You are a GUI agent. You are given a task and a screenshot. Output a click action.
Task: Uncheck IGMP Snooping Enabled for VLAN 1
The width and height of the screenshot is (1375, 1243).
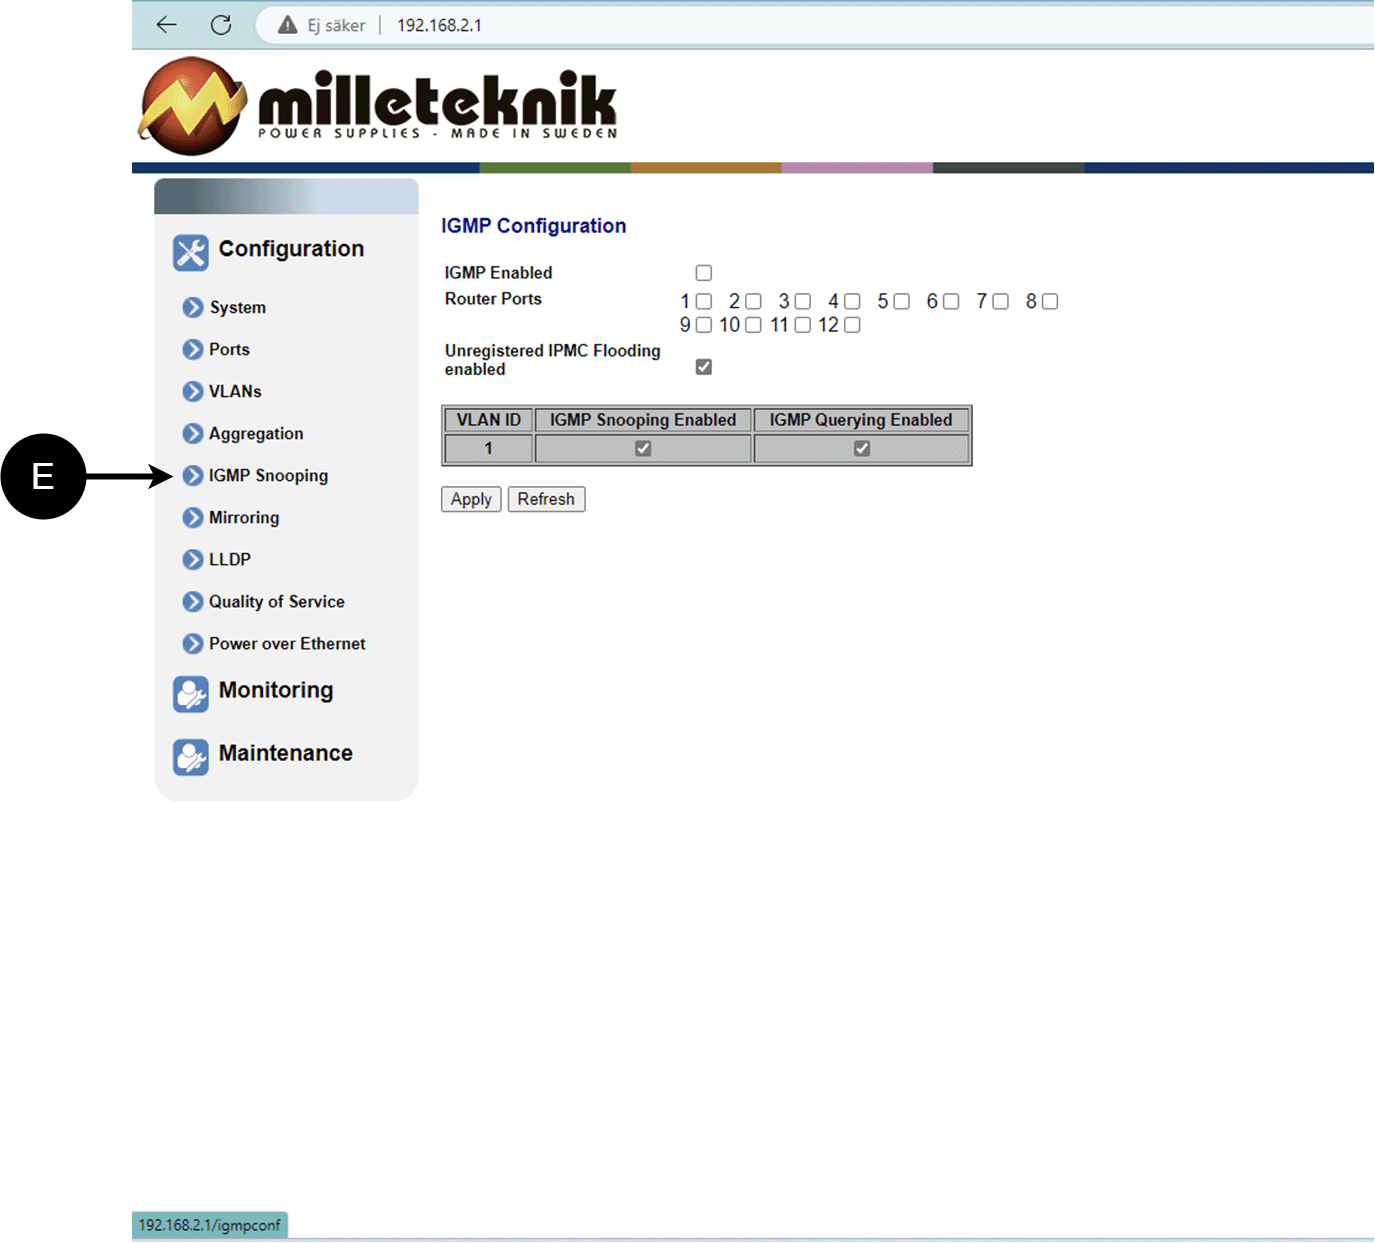643,449
